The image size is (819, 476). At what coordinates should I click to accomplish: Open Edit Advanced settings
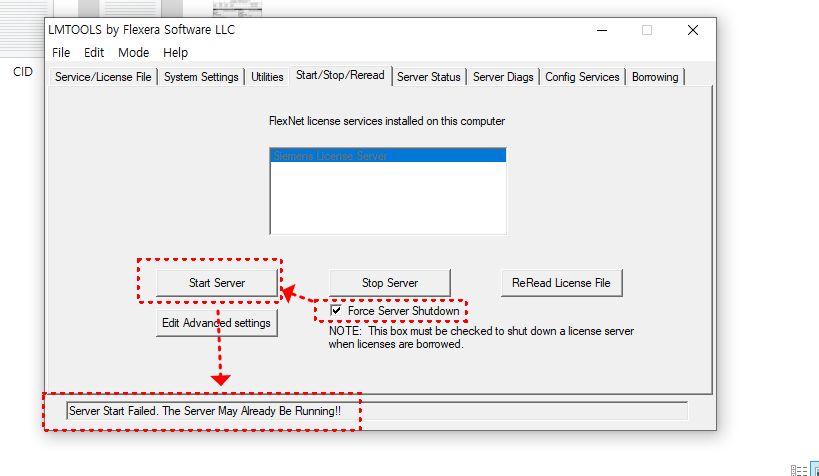pos(217,323)
